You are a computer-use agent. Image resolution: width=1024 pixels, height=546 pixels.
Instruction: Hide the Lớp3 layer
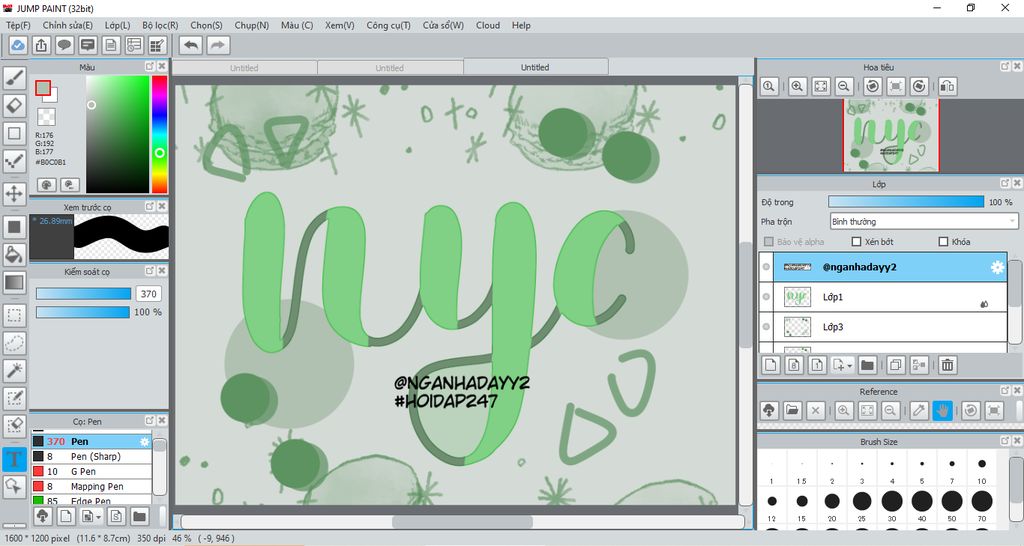click(x=766, y=327)
